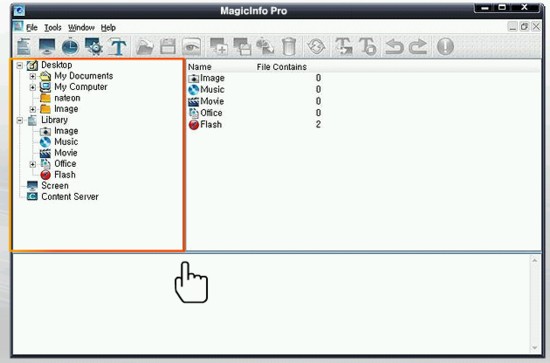This screenshot has height=363, width=550.
Task: Click the add screen plus icon
Action: [x=219, y=47]
